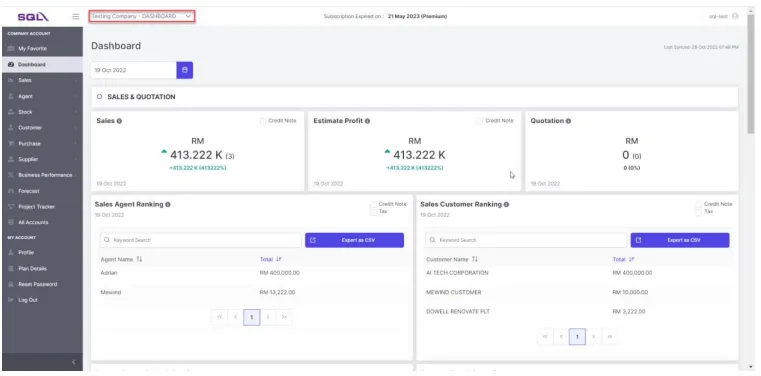Viewport: 761px width, 376px height.
Task: Click the Sales amount 413.222 K
Action: coord(196,155)
